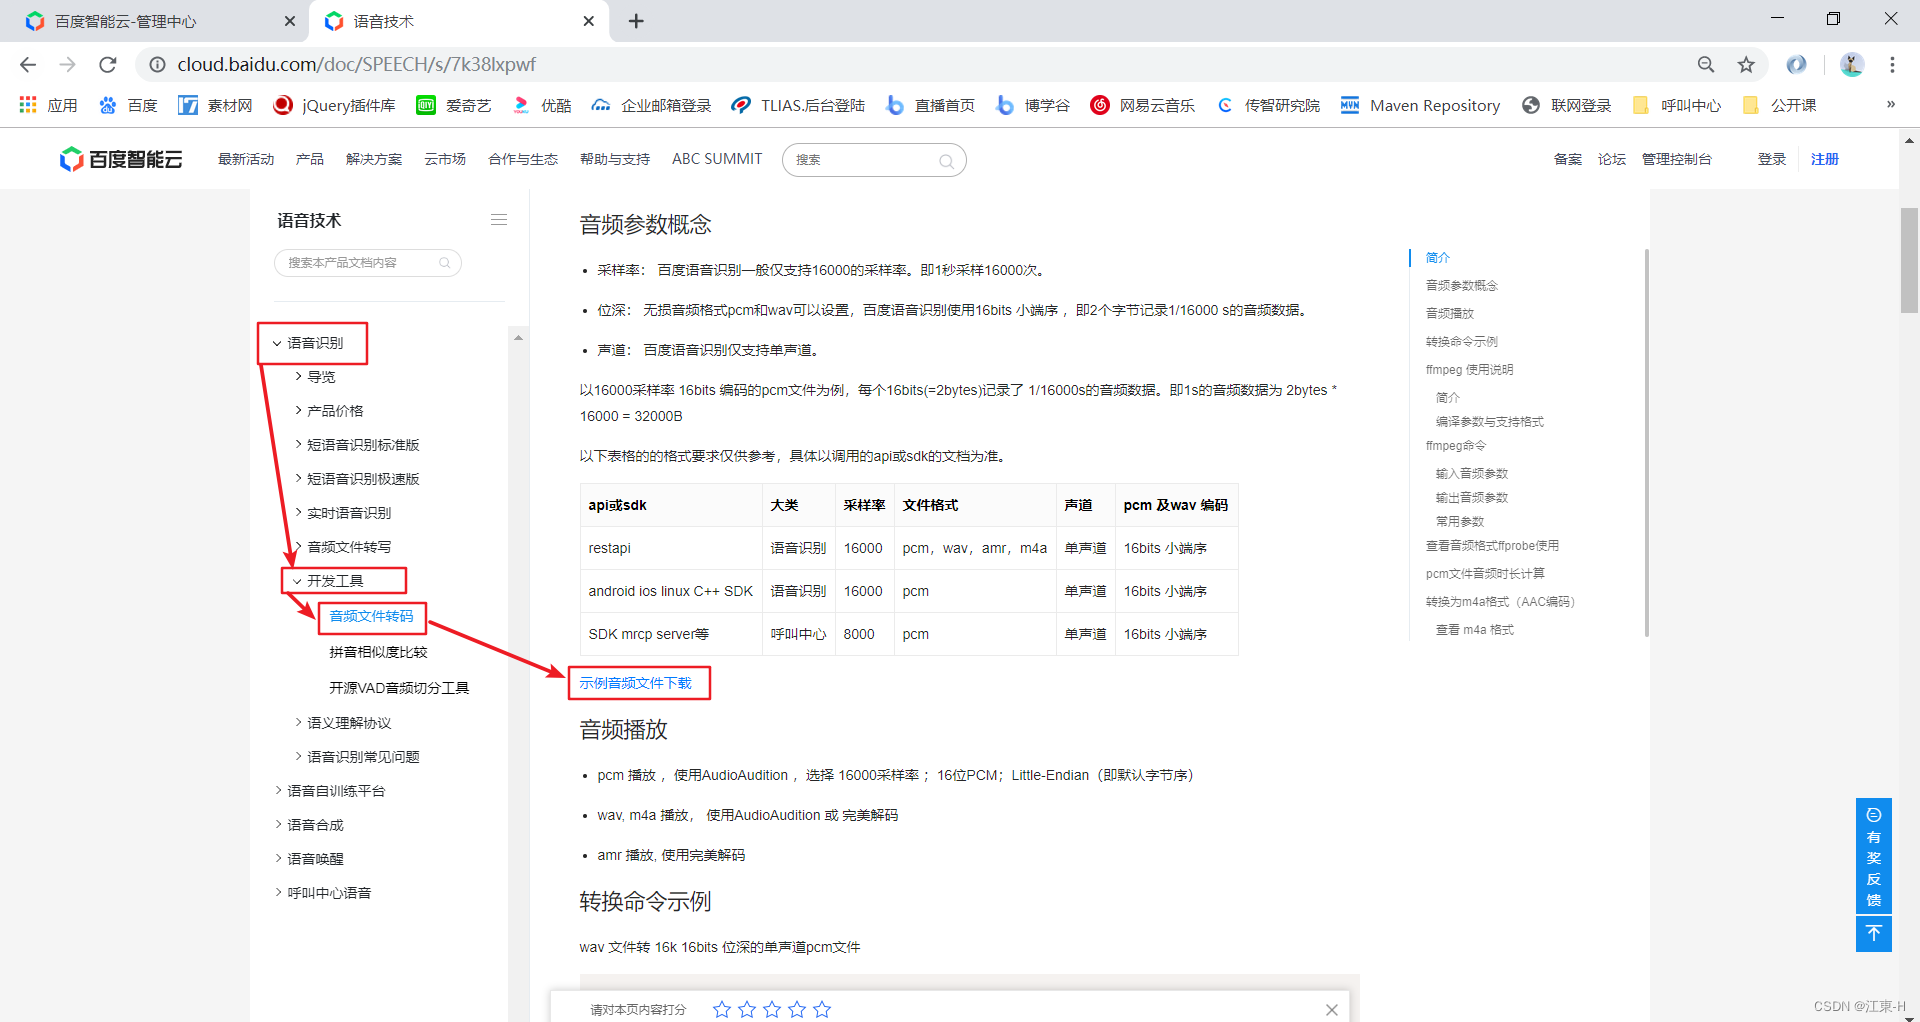Image resolution: width=1920 pixels, height=1022 pixels.
Task: Open 管理控制台
Action: [x=1677, y=159]
